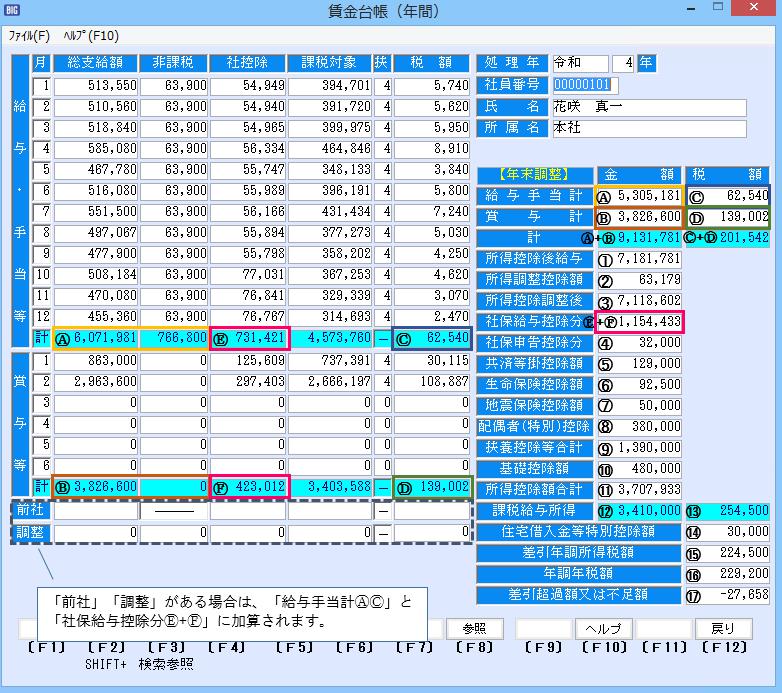Click salary 社控除 total Ⓔ 731,421

click(x=250, y=338)
